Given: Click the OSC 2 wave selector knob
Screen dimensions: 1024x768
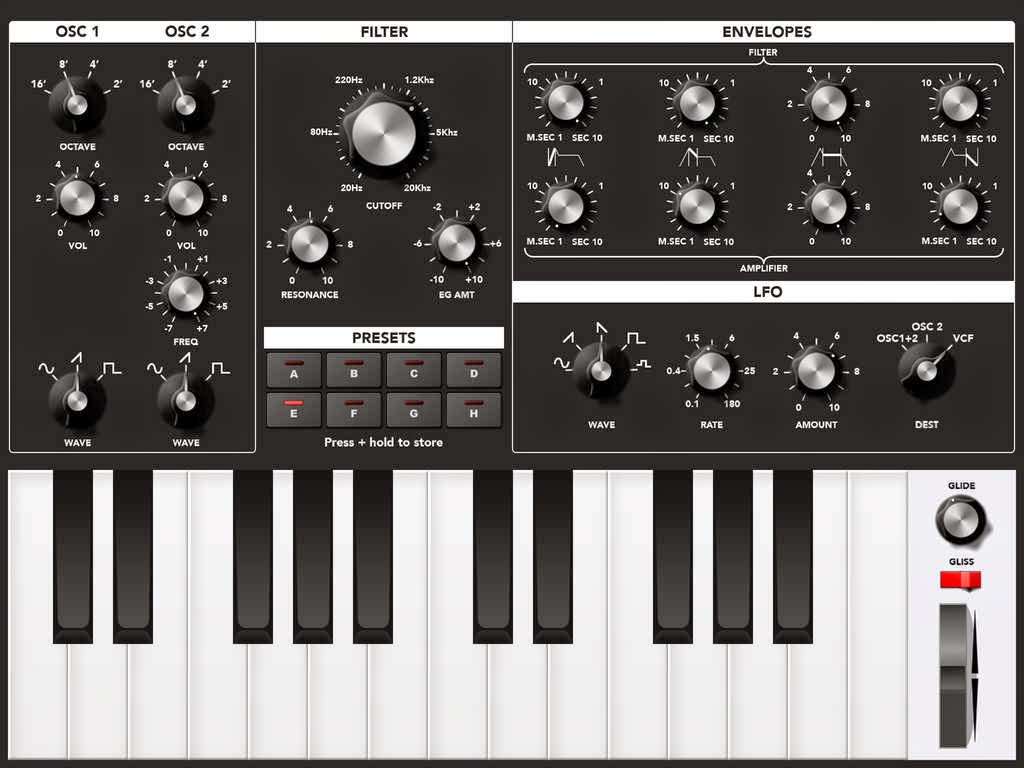Looking at the screenshot, I should [185, 400].
